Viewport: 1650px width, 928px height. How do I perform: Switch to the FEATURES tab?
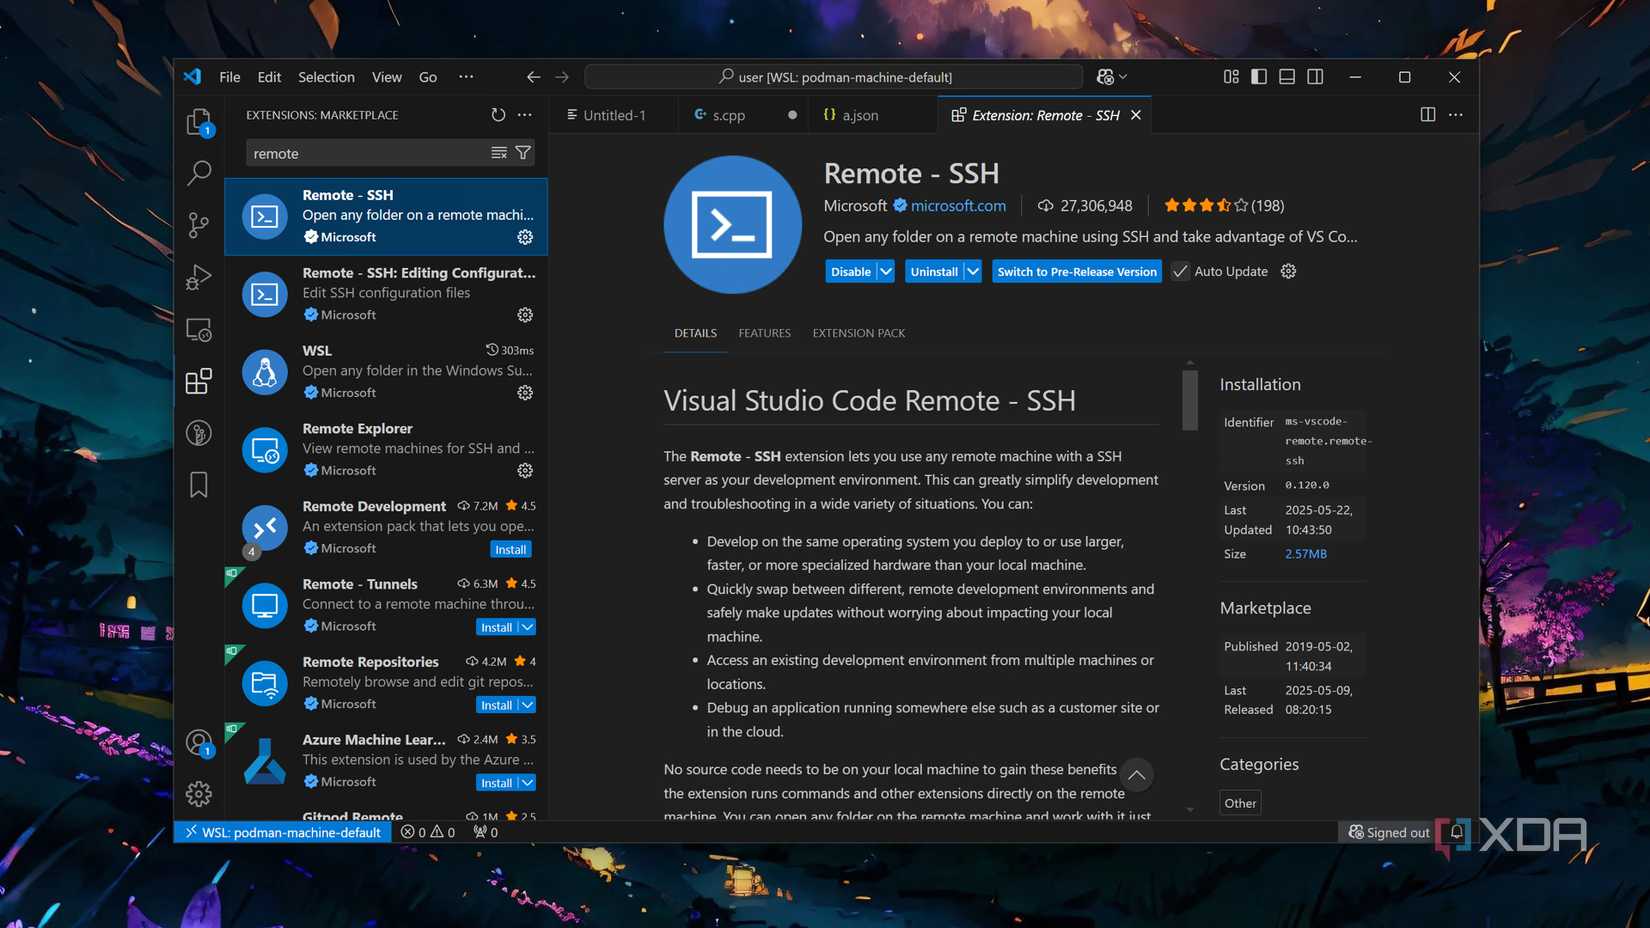coord(764,332)
